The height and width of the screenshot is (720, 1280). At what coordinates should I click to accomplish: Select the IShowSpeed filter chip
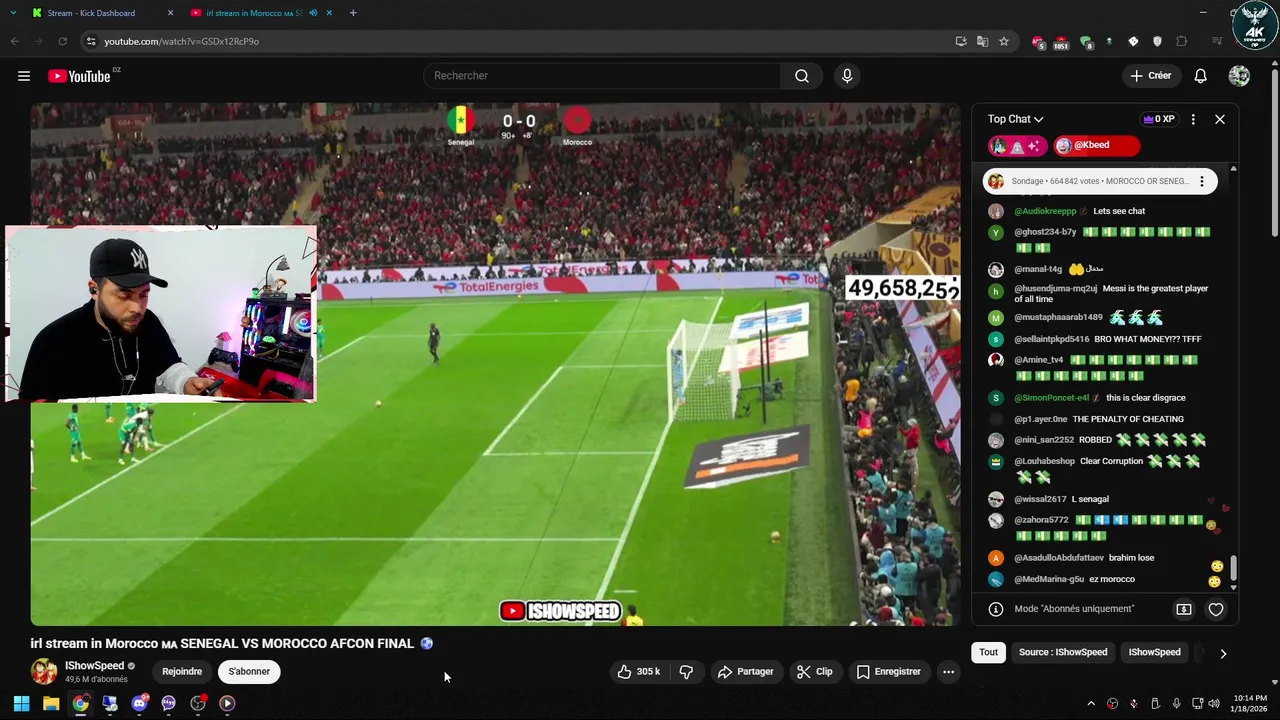click(x=1155, y=652)
